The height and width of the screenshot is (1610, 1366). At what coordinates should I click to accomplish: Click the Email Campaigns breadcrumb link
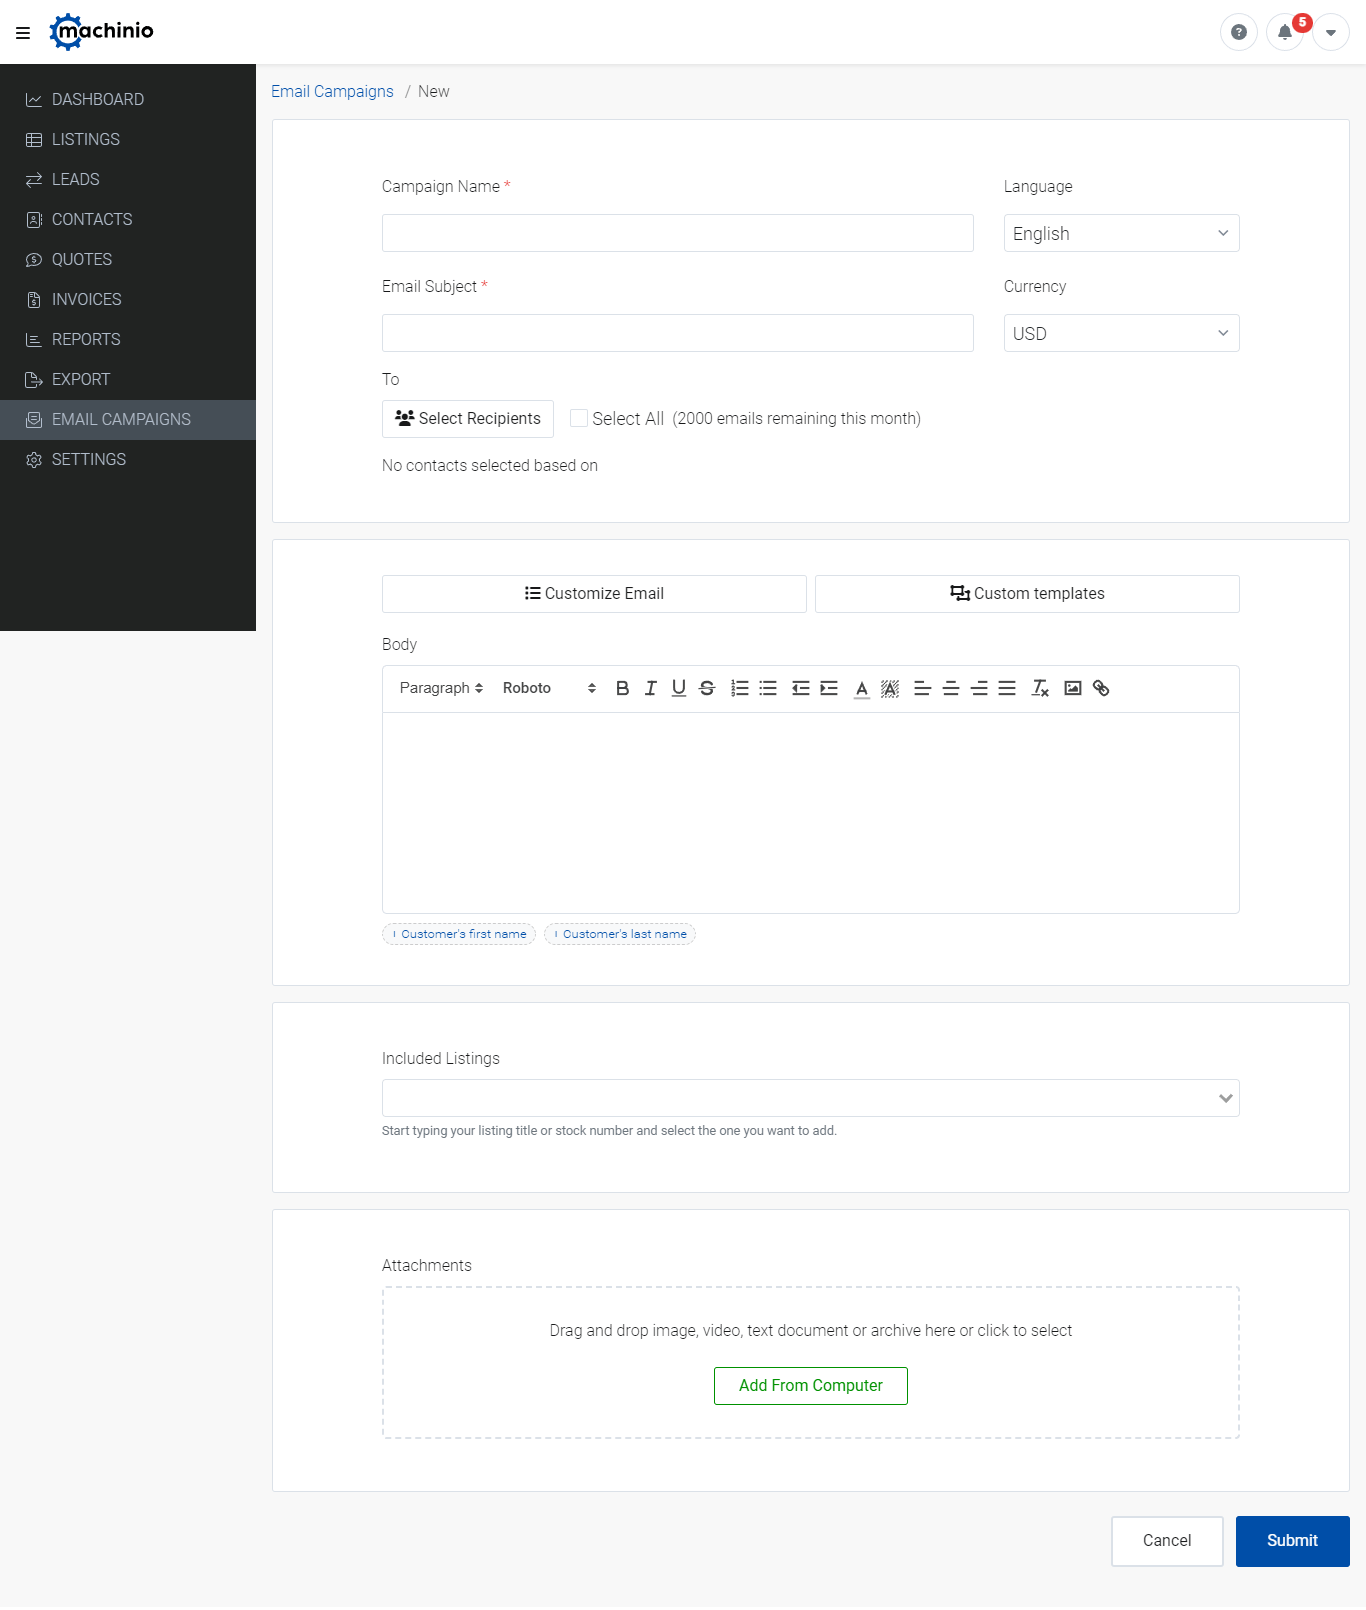(332, 91)
